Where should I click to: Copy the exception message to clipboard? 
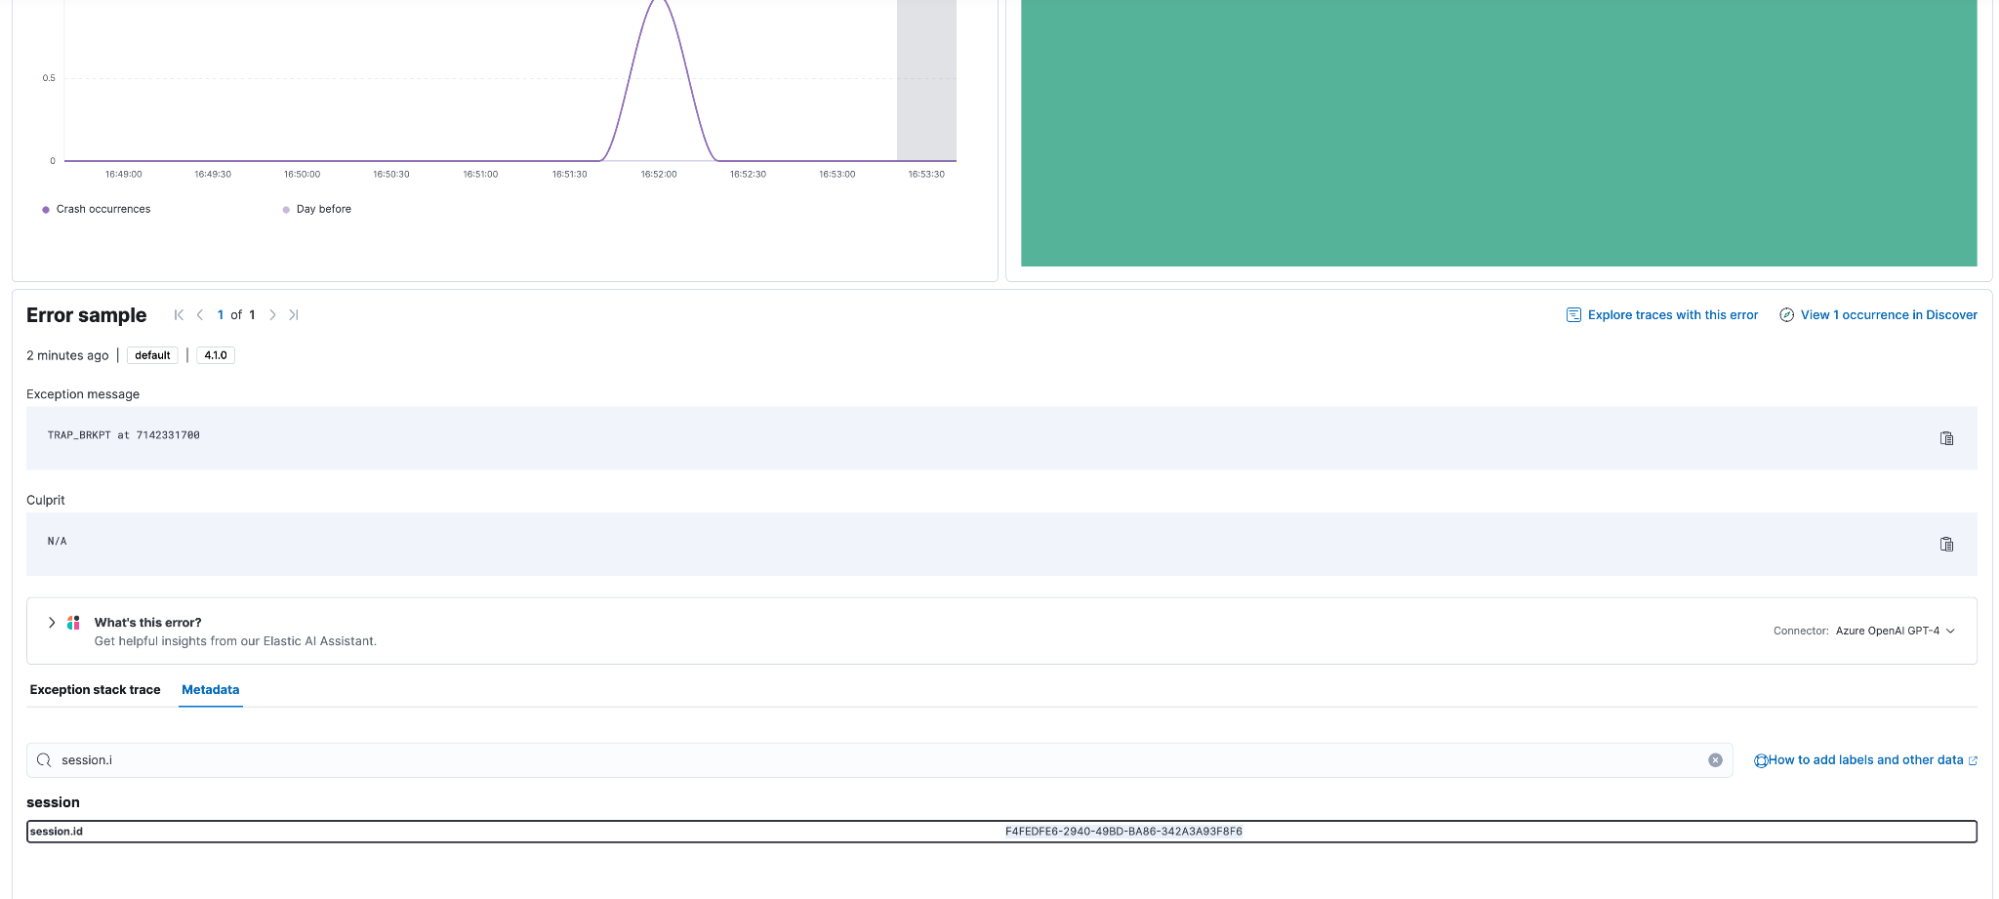point(1945,438)
